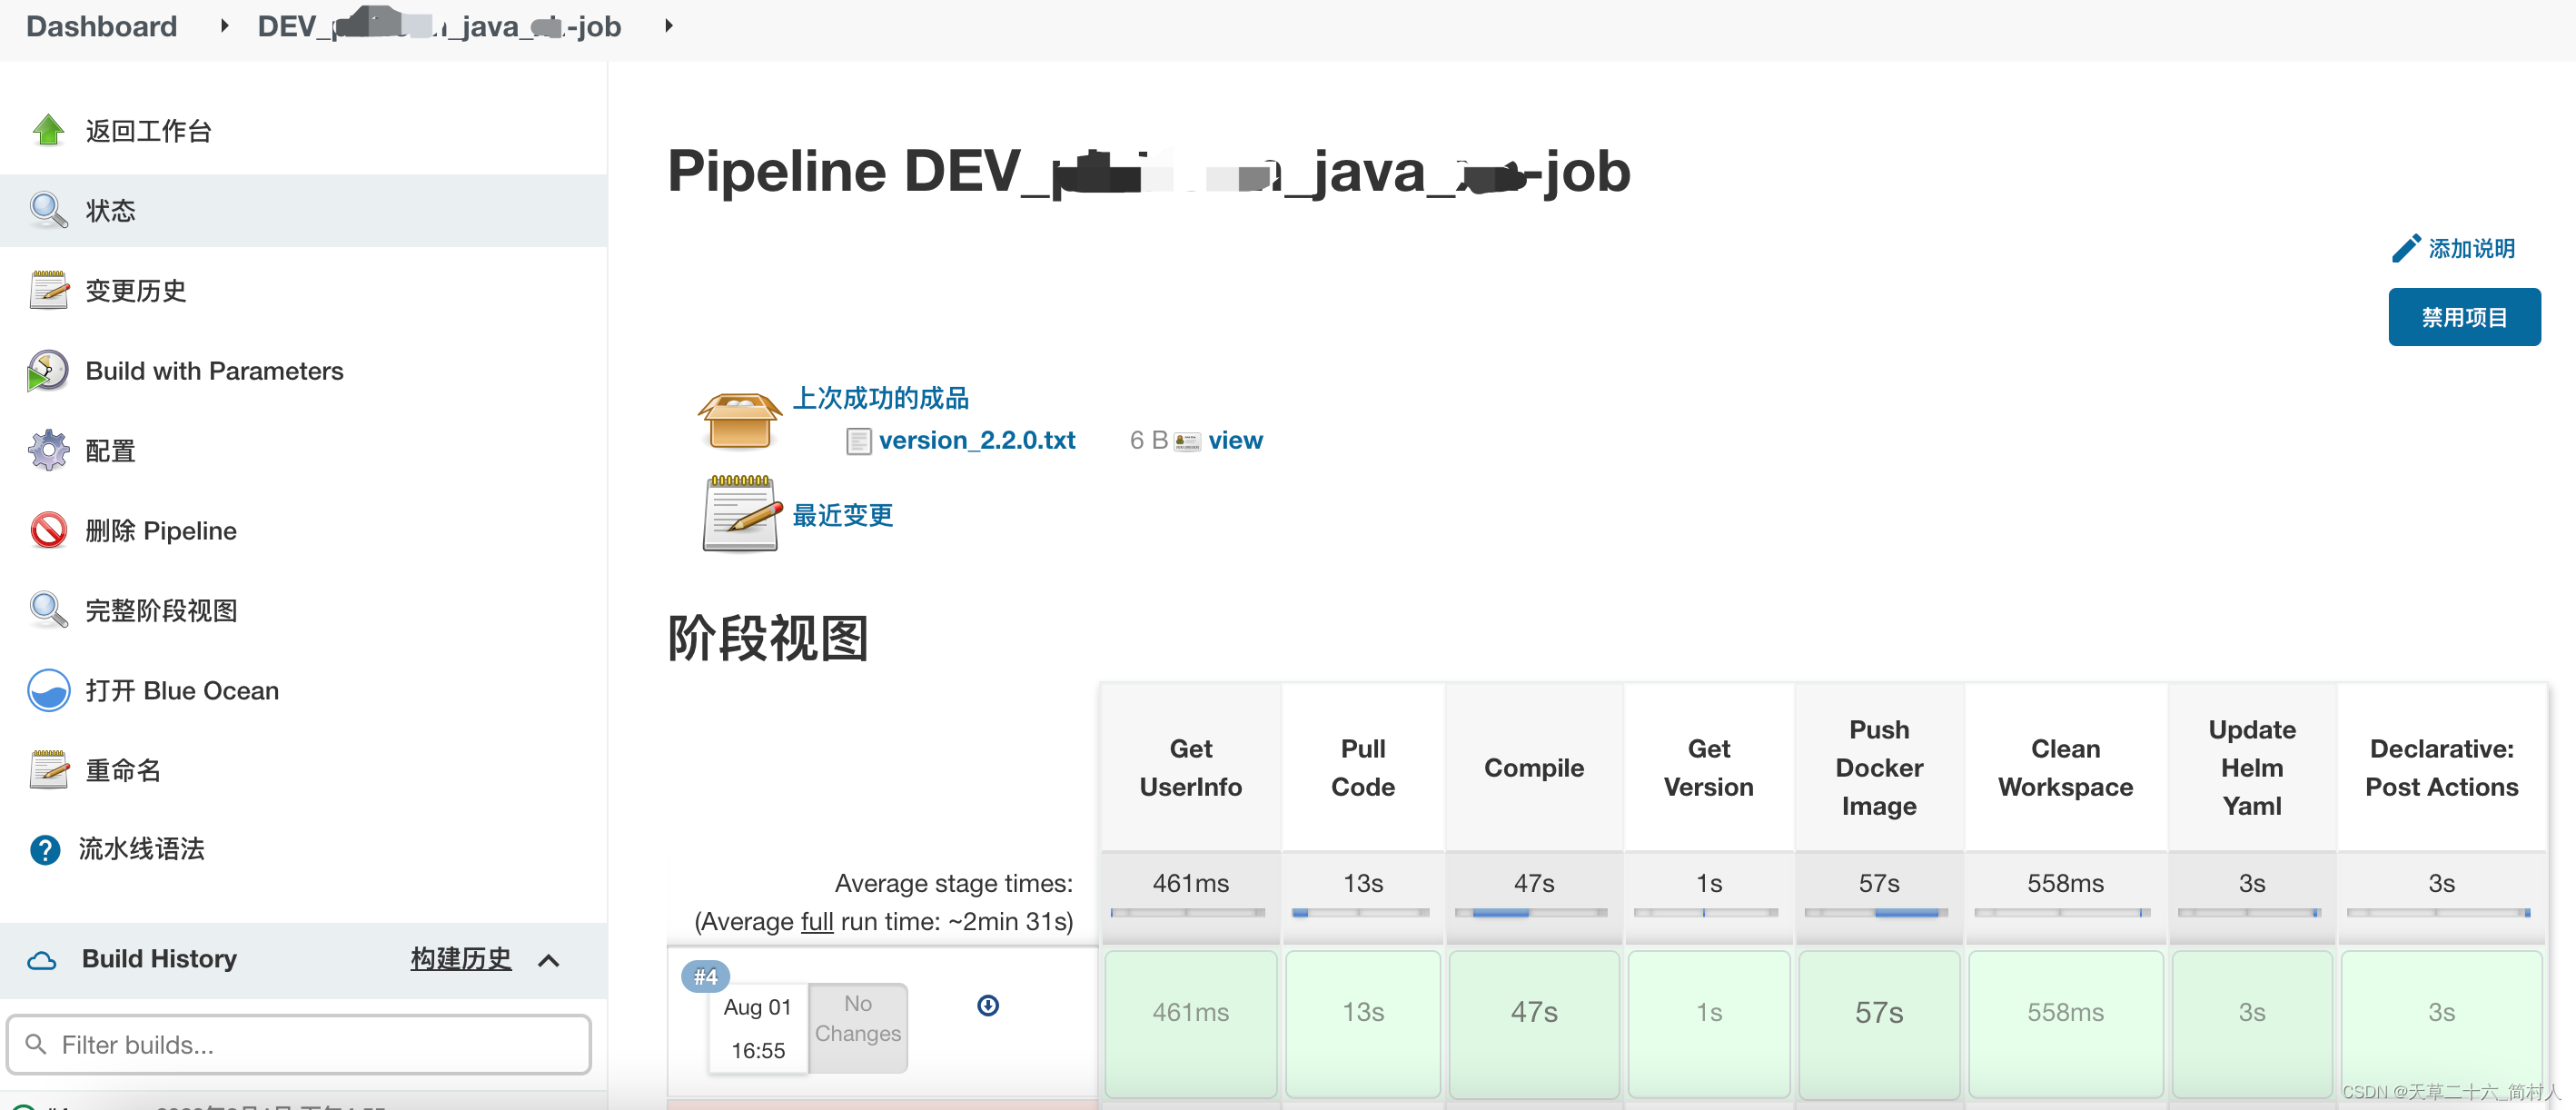Click the notepad icon beside 最近变更
2576x1110 pixels.
(x=741, y=514)
